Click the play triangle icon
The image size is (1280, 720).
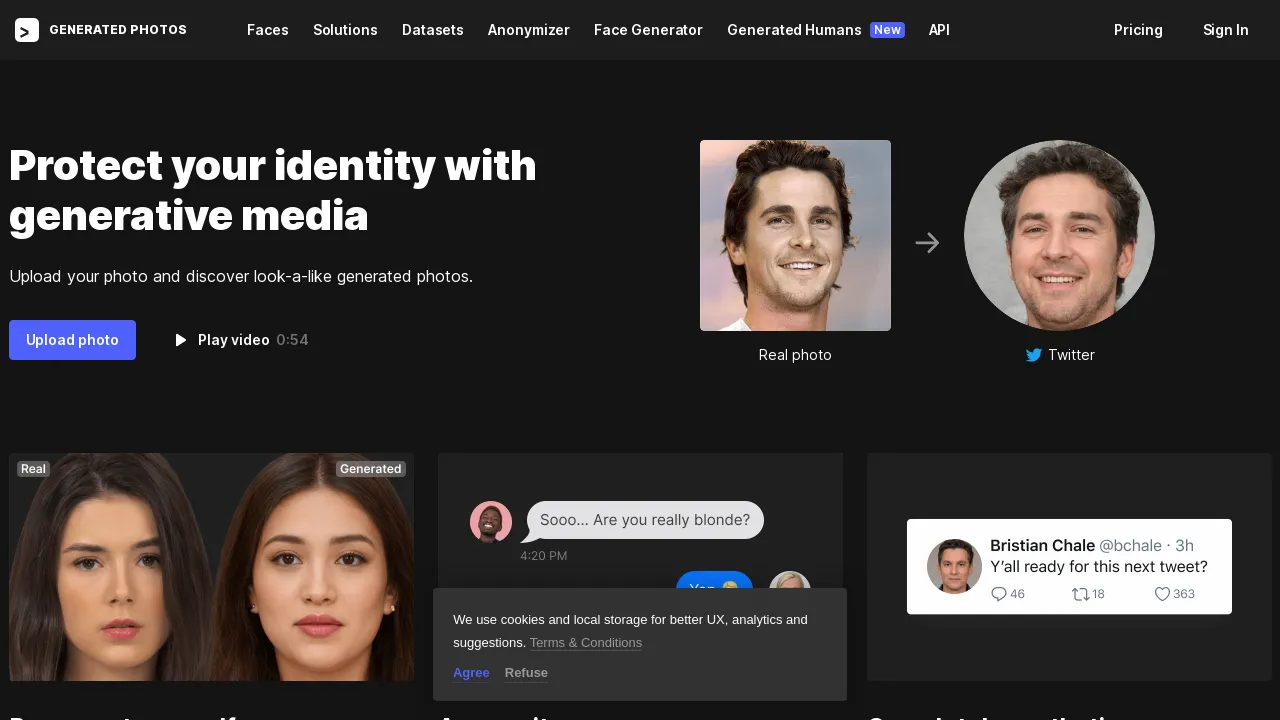tap(181, 340)
